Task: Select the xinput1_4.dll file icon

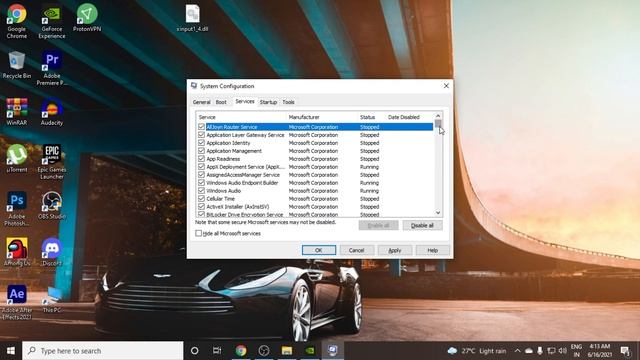Action: point(193,18)
